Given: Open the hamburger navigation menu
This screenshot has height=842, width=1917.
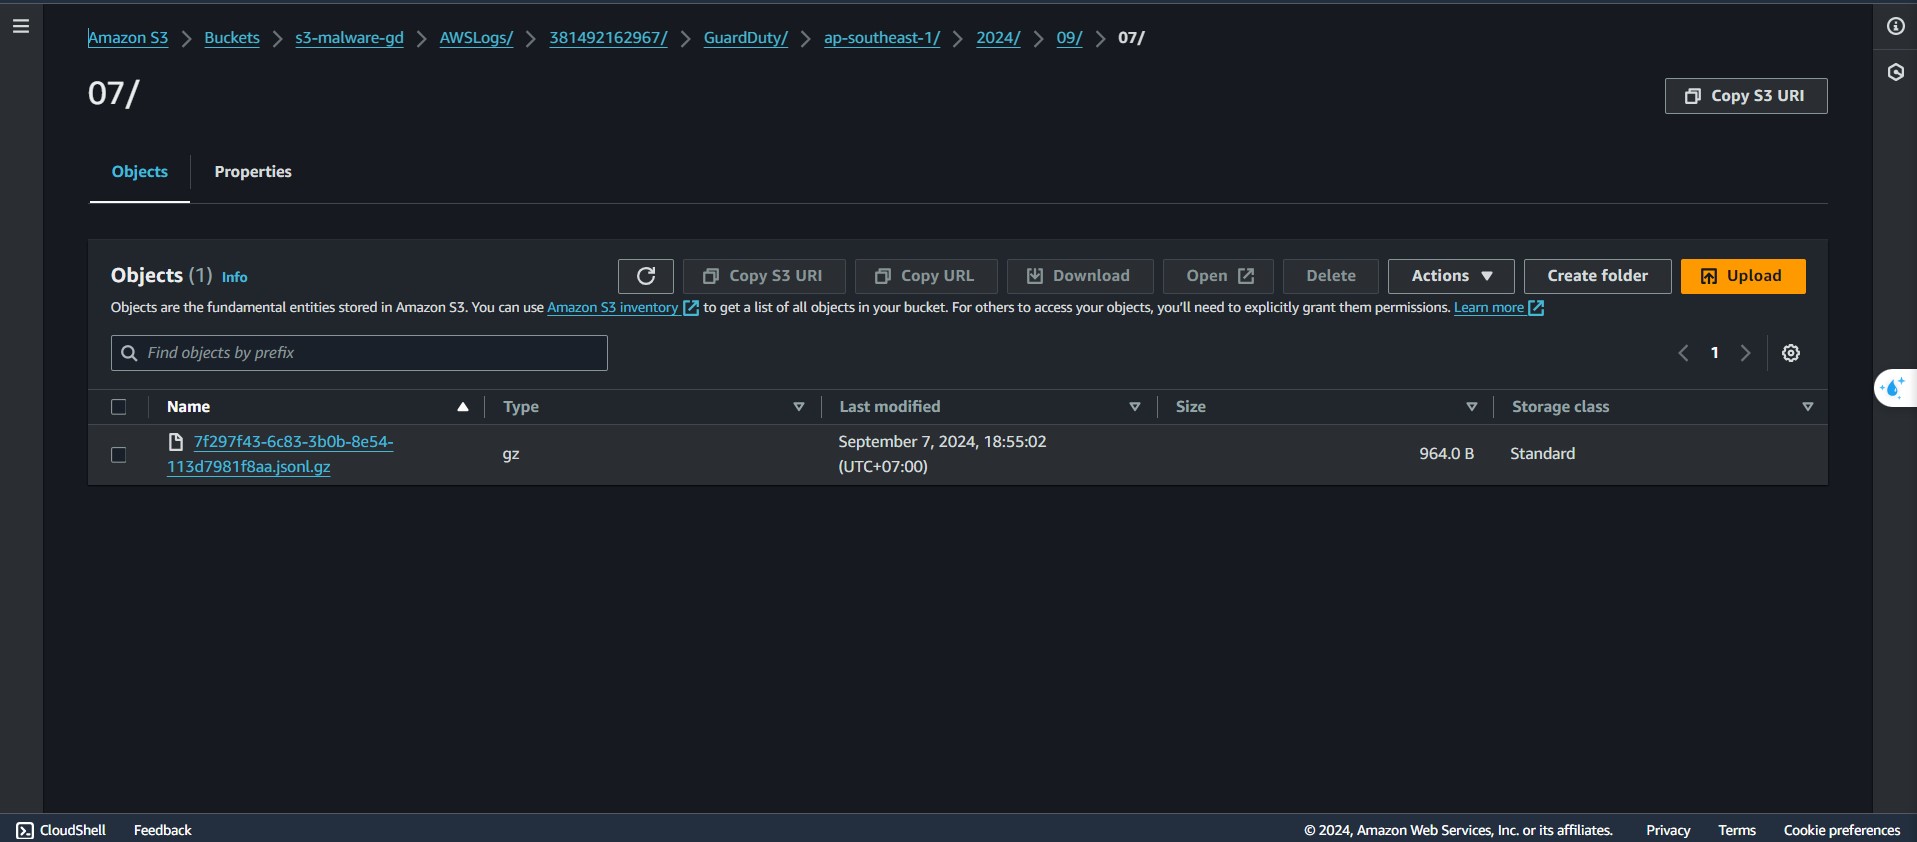Looking at the screenshot, I should tap(20, 26).
